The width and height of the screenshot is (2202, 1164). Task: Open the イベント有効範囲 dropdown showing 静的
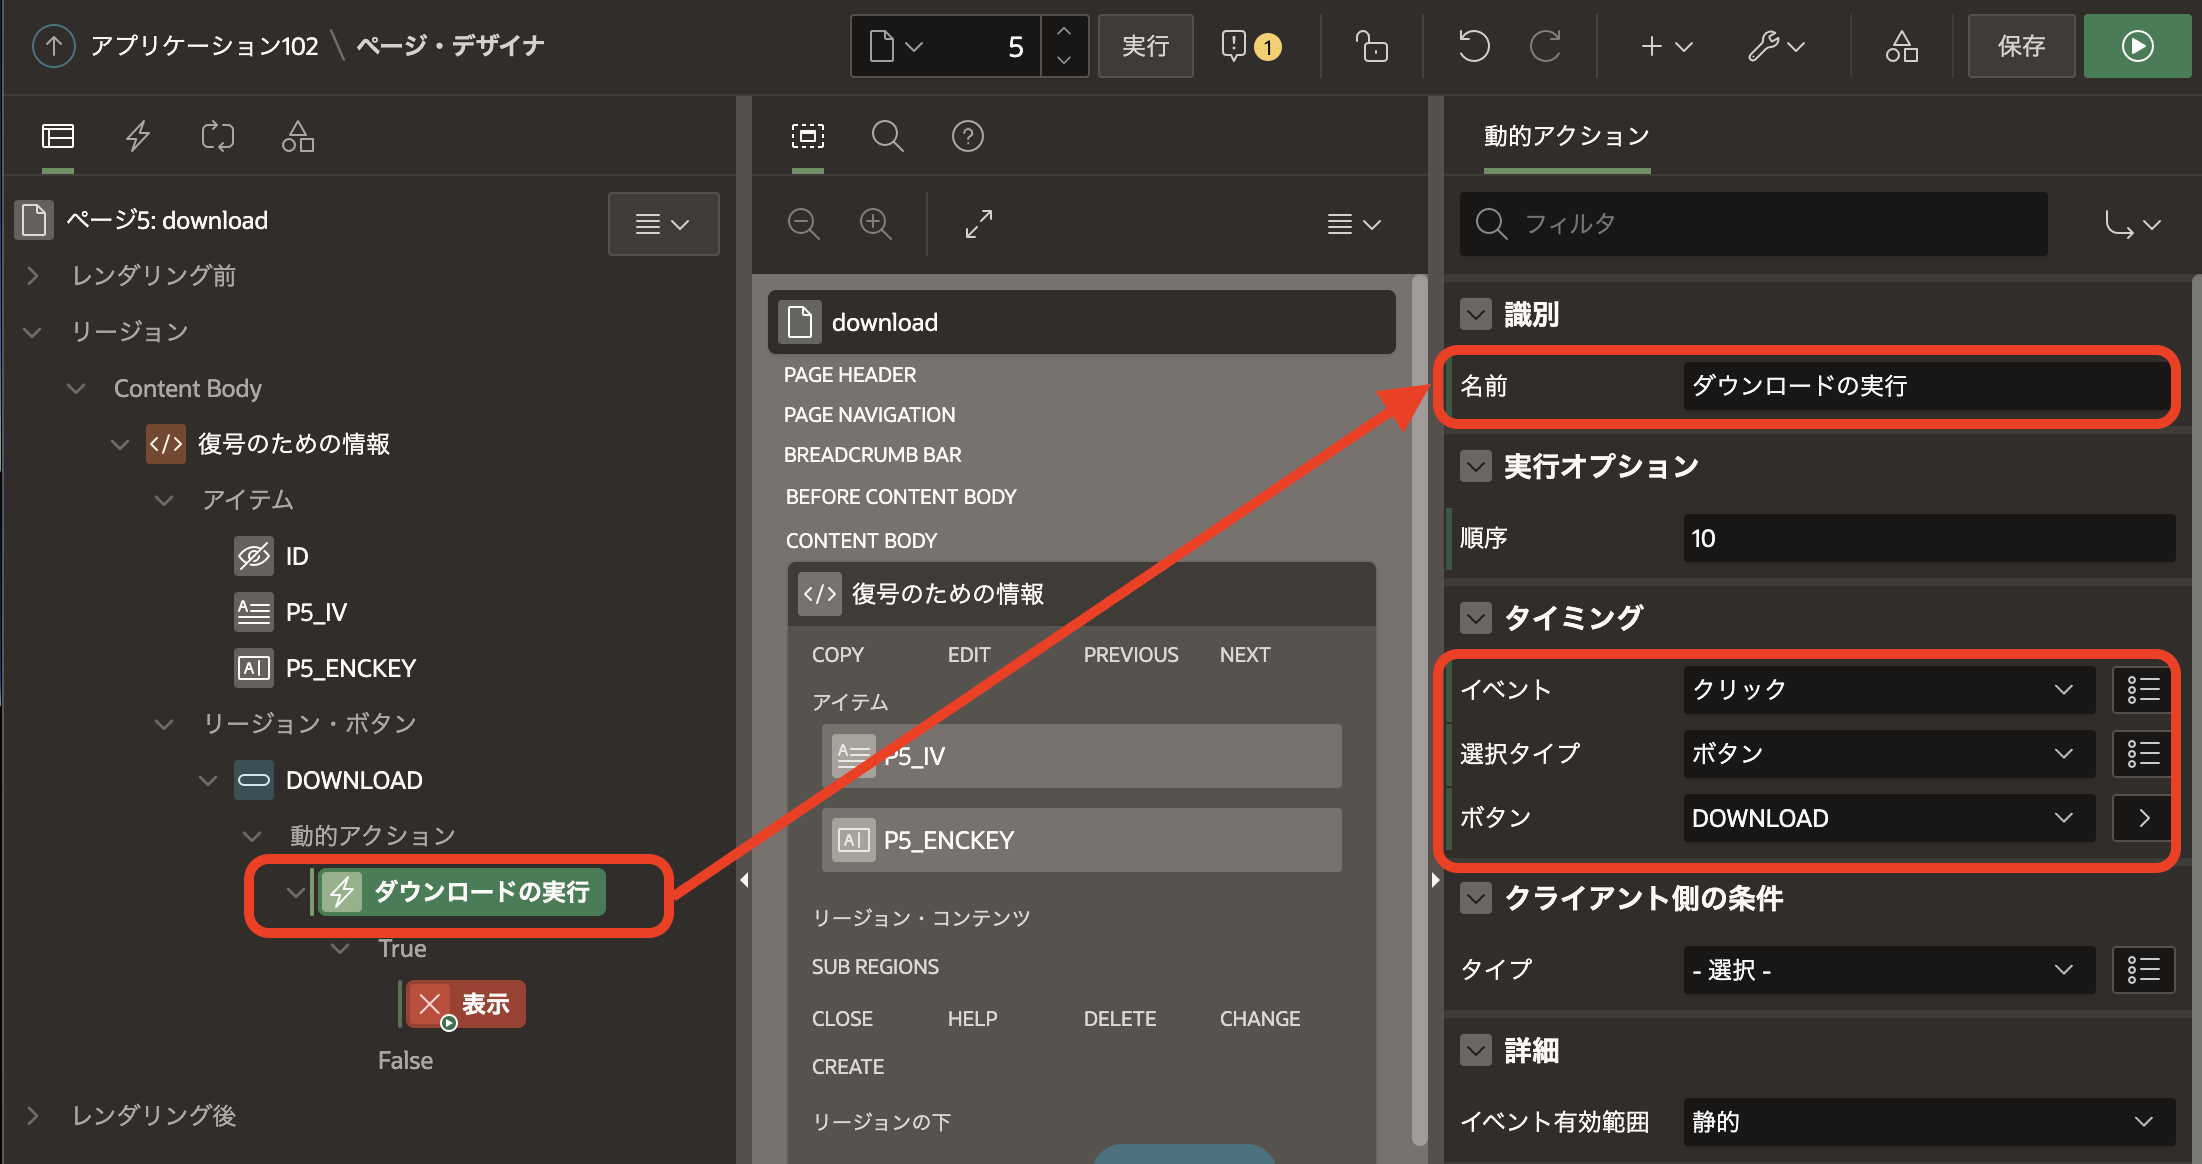1928,1122
